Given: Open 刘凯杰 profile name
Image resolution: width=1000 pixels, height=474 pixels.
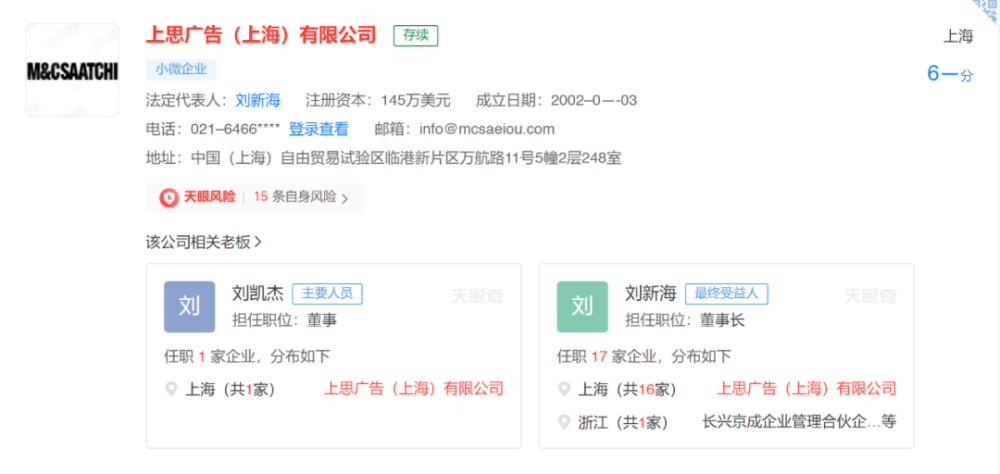Looking at the screenshot, I should (257, 293).
